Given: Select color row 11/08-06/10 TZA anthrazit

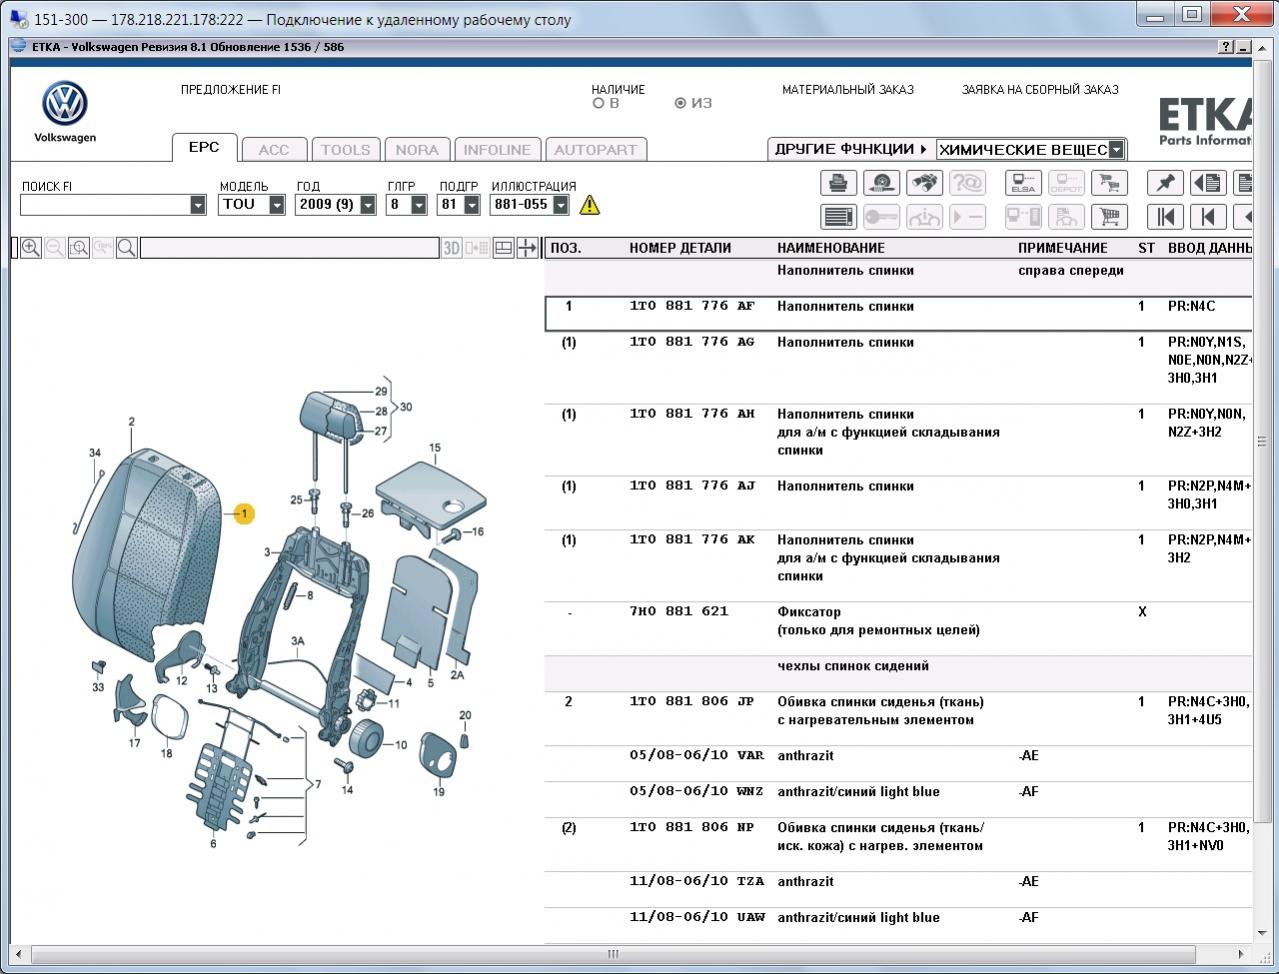Looking at the screenshot, I should (x=898, y=890).
